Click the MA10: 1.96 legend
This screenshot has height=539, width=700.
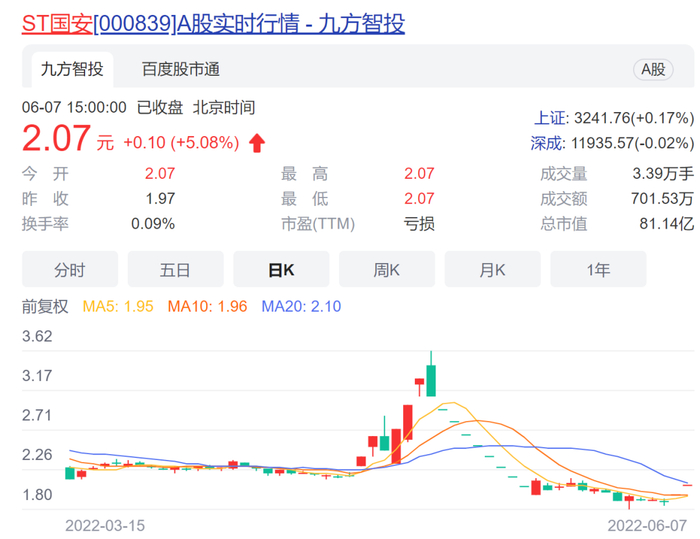tap(207, 306)
